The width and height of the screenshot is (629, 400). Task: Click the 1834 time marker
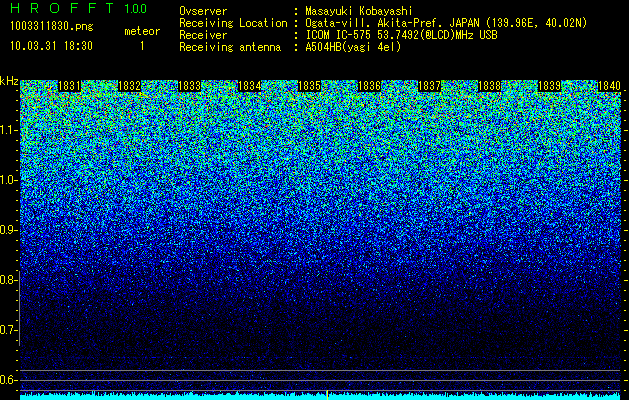coord(250,86)
